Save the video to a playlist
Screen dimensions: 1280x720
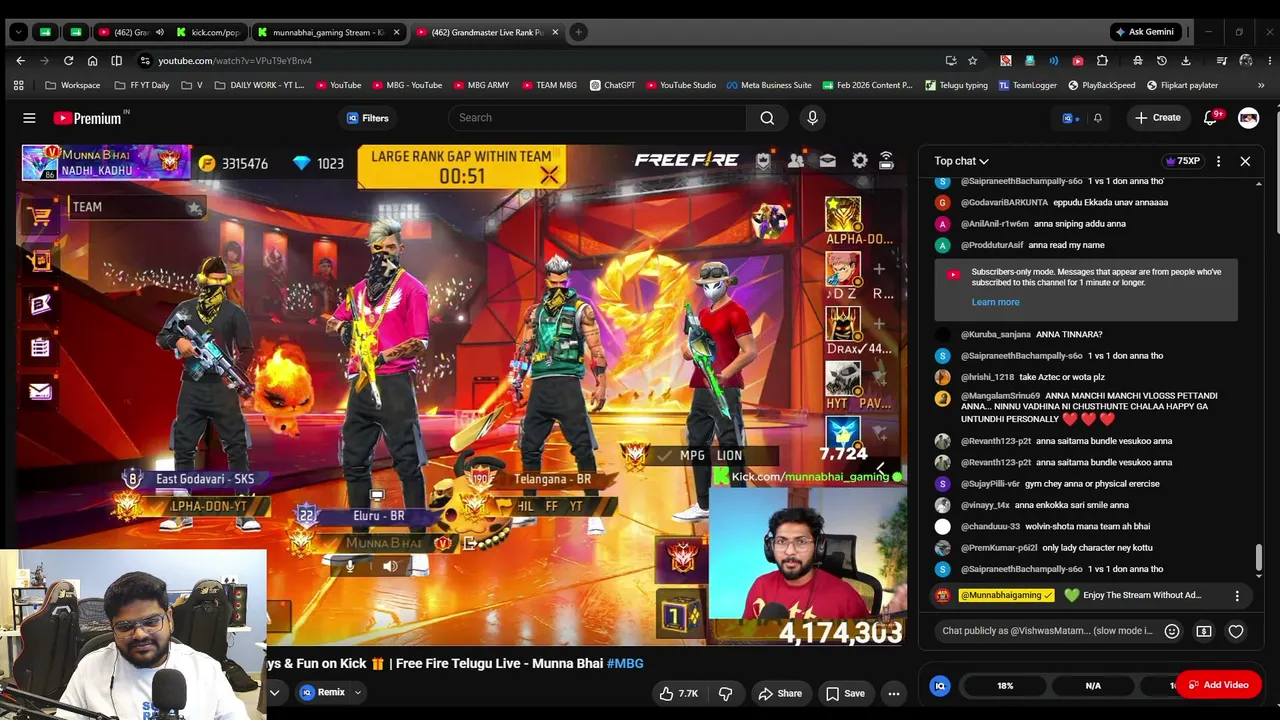(845, 693)
